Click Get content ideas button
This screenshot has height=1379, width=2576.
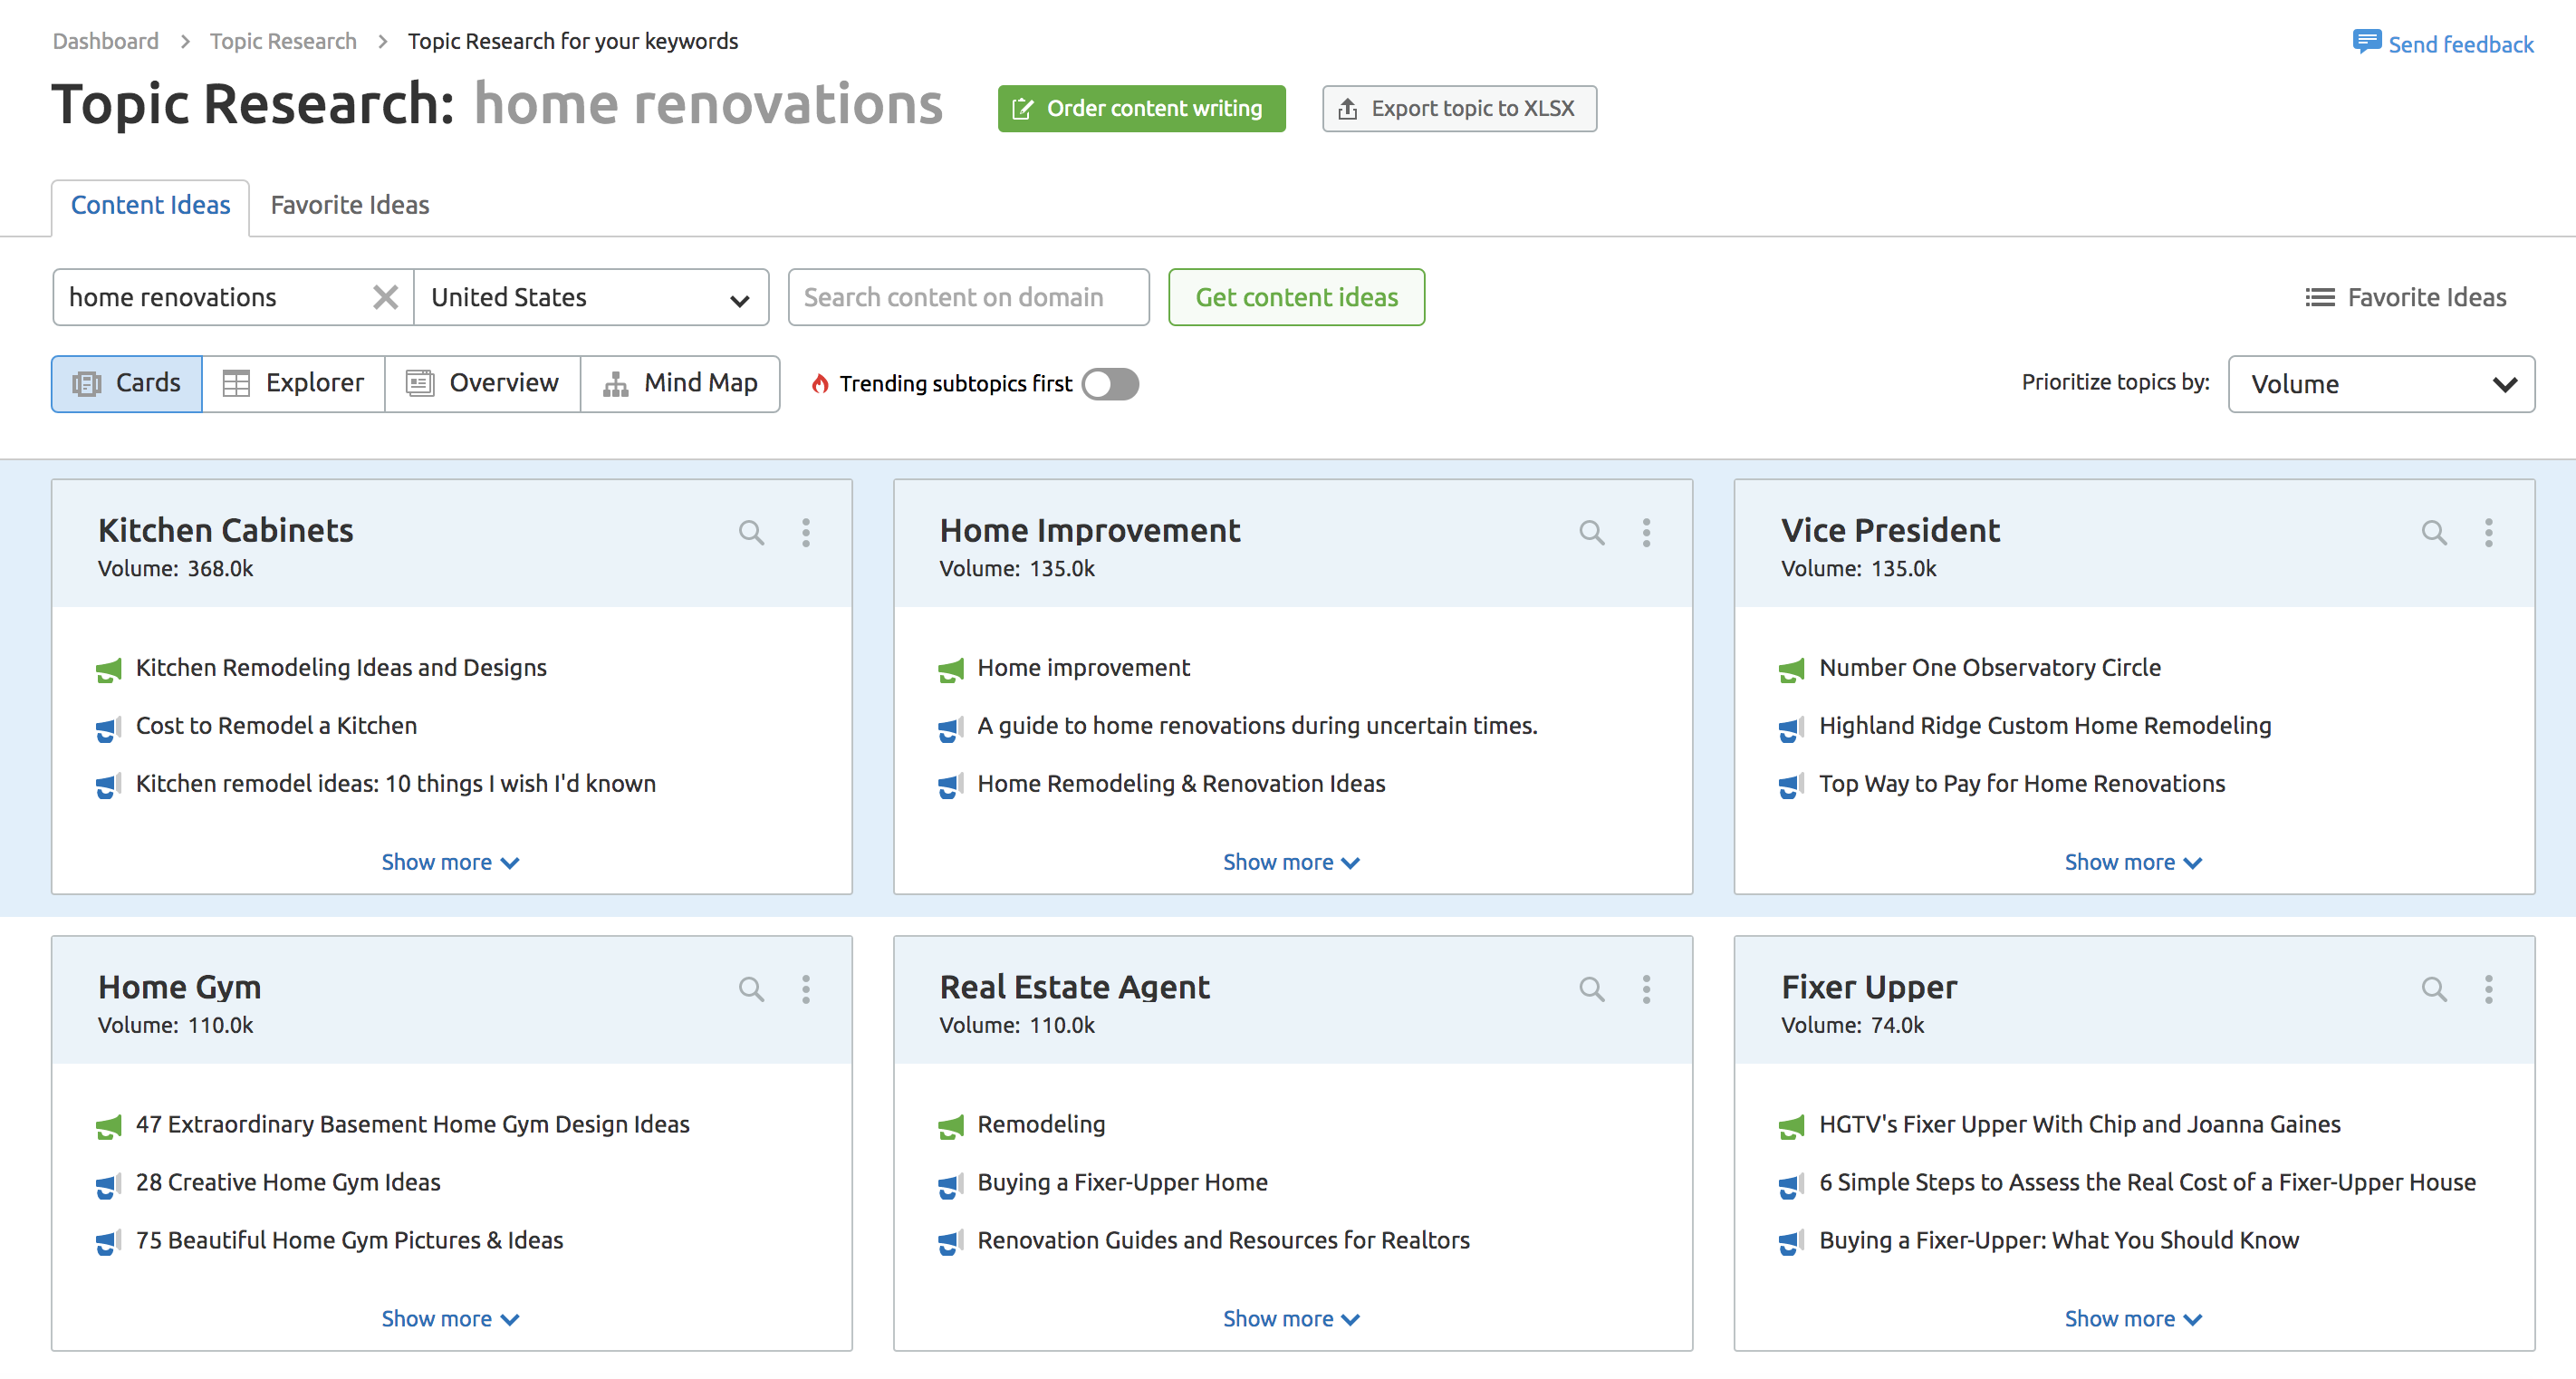[1296, 298]
